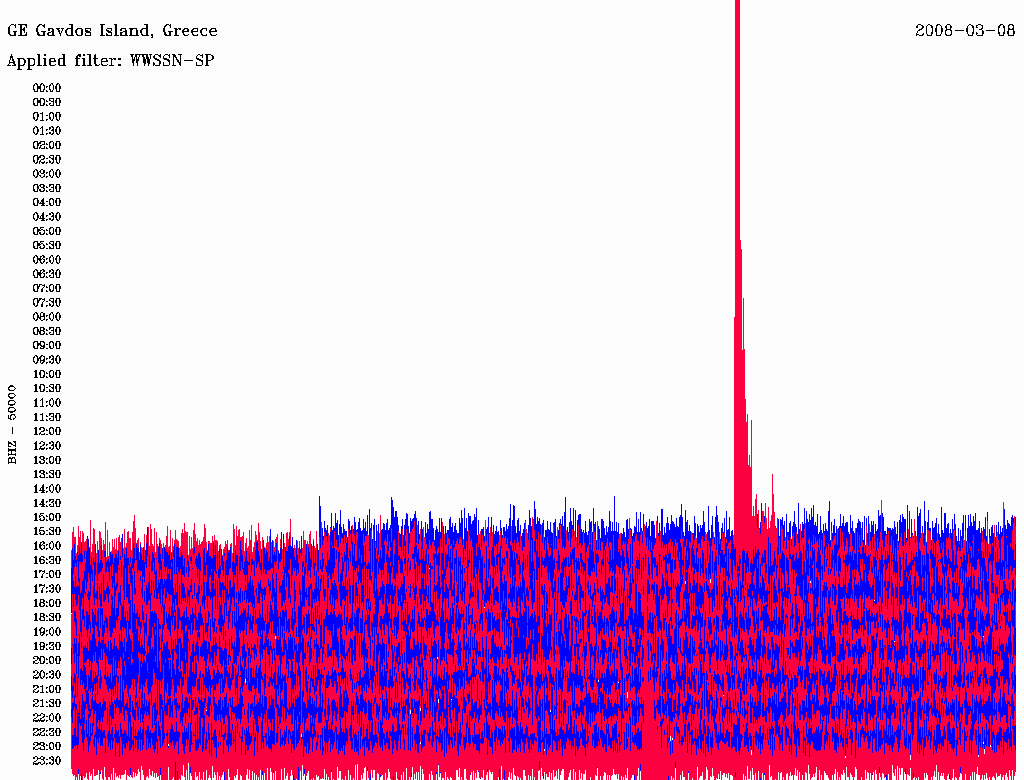
Task: Click the 06:00 time label
Action: [x=47, y=260]
